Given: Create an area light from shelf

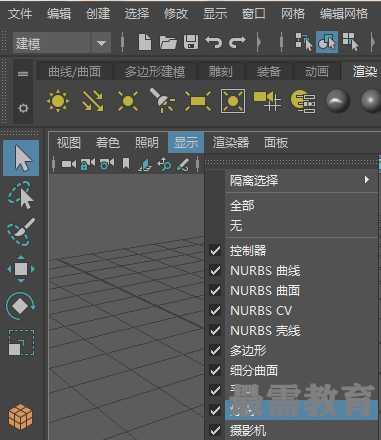Looking at the screenshot, I should (198, 100).
